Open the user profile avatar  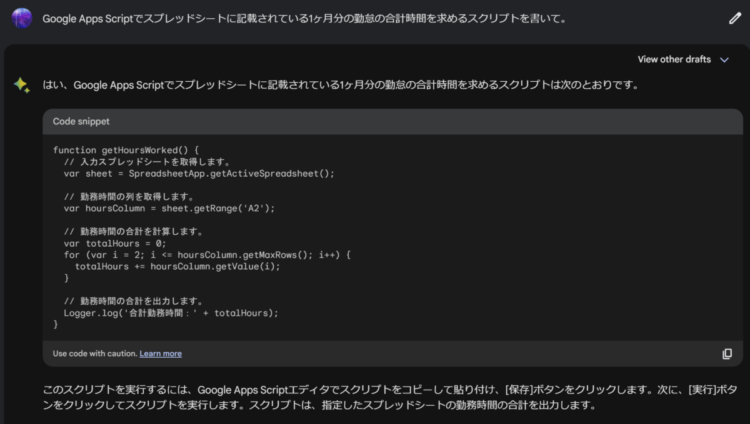(x=22, y=19)
